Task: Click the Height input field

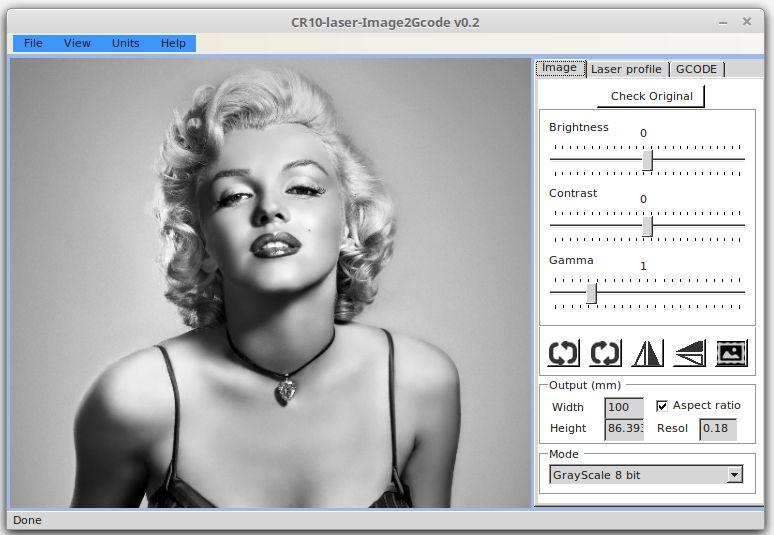Action: coord(624,428)
